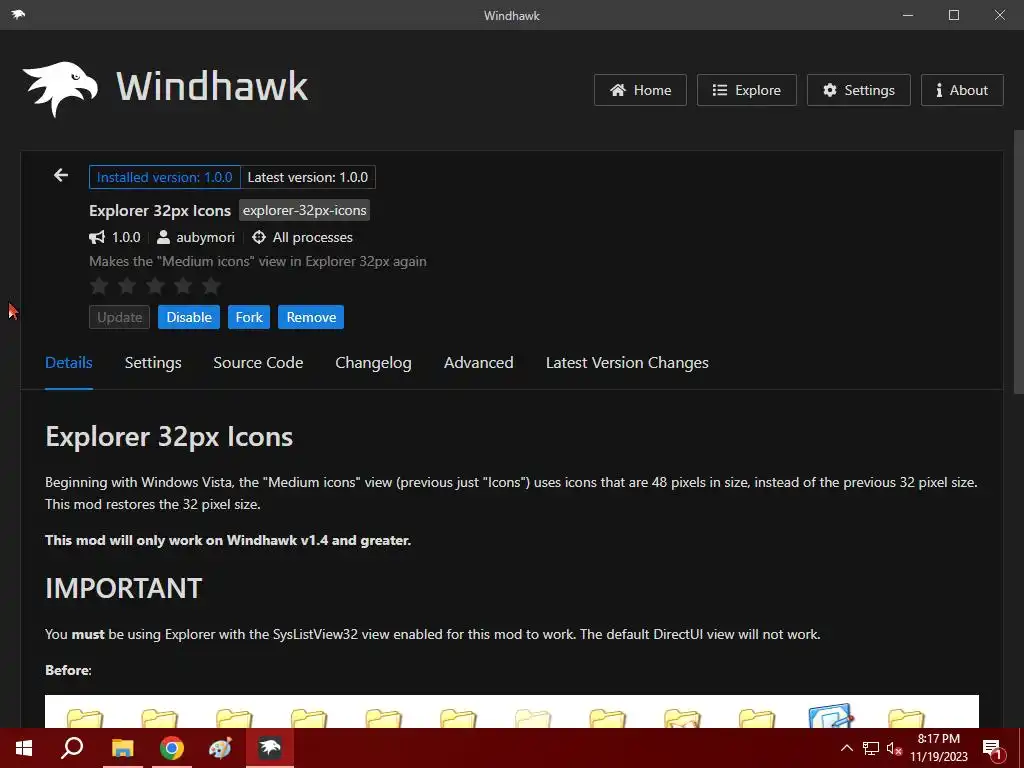Click the target icon beside All processes
1024x768 pixels.
[259, 237]
